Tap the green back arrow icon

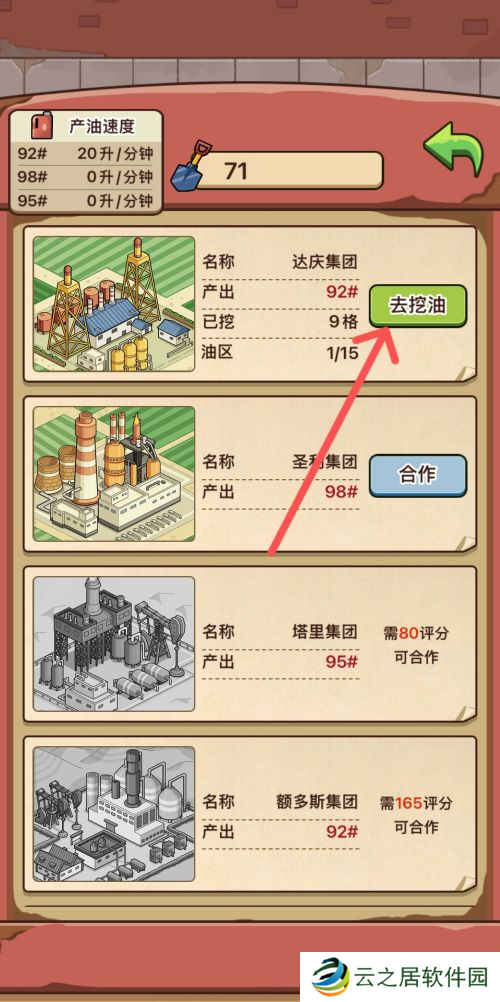(x=455, y=148)
